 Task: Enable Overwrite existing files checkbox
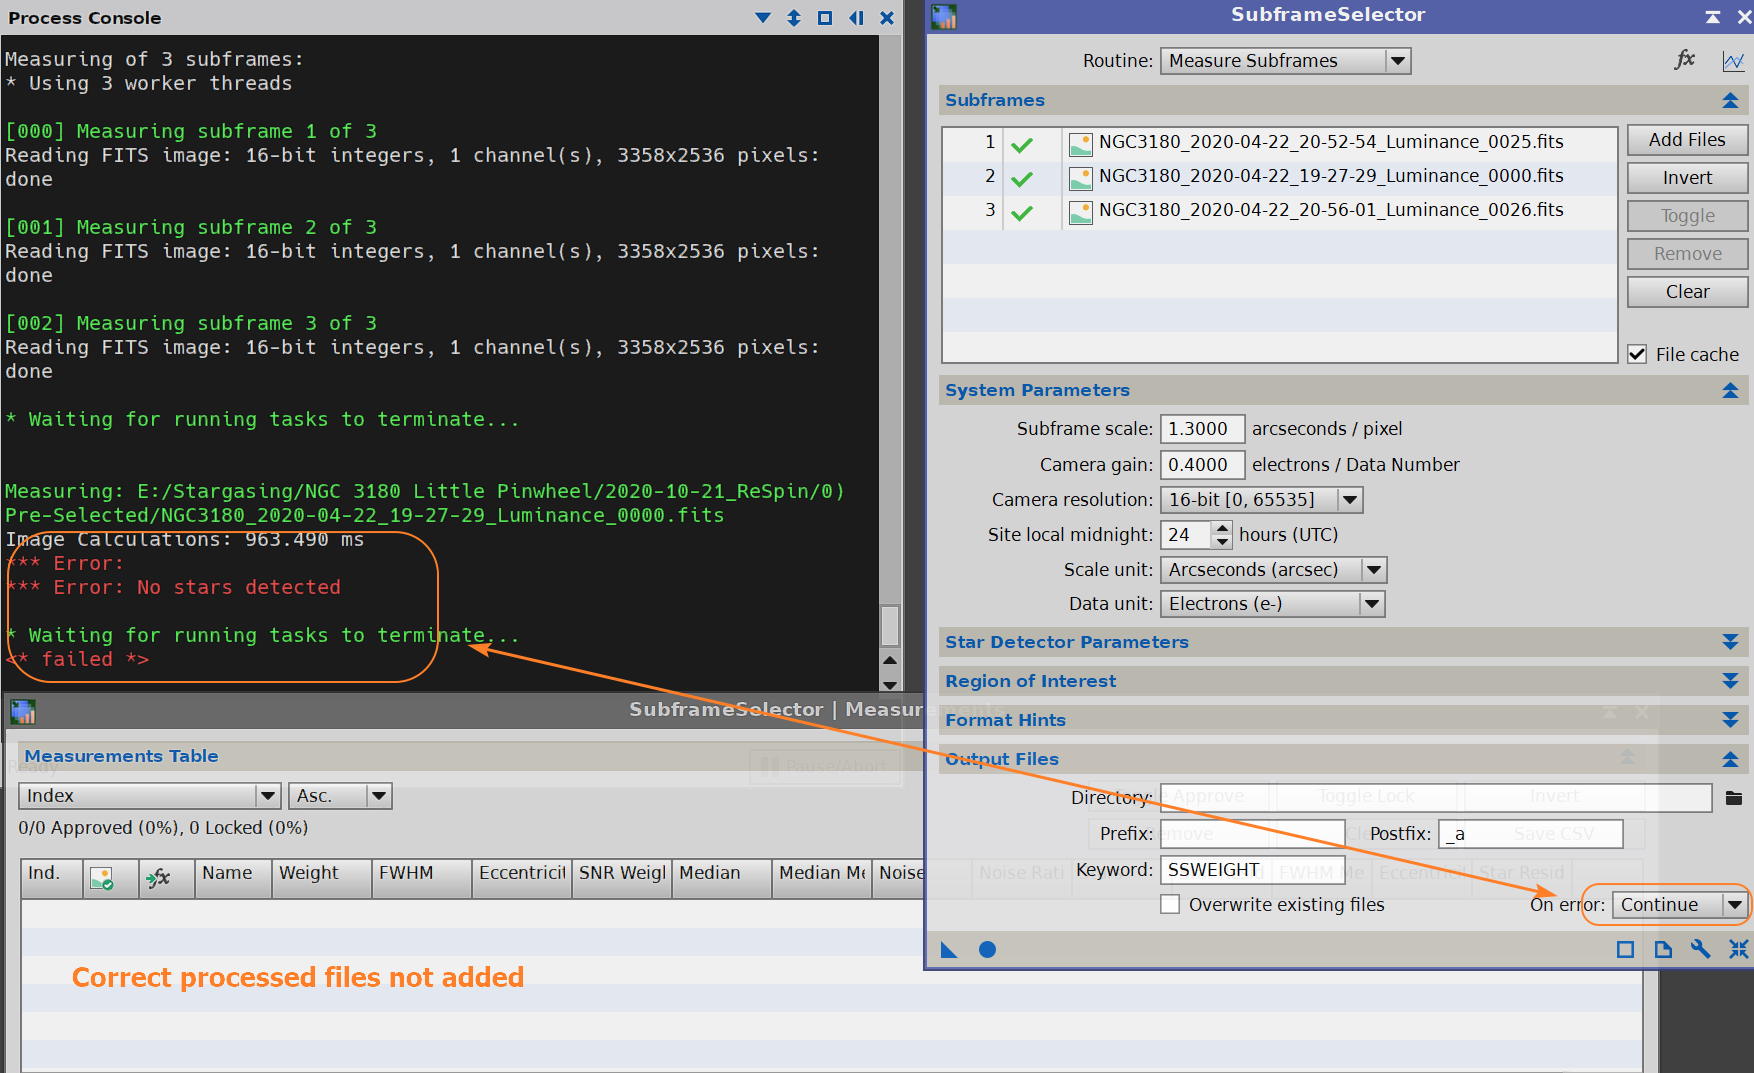pyautogui.click(x=1170, y=904)
